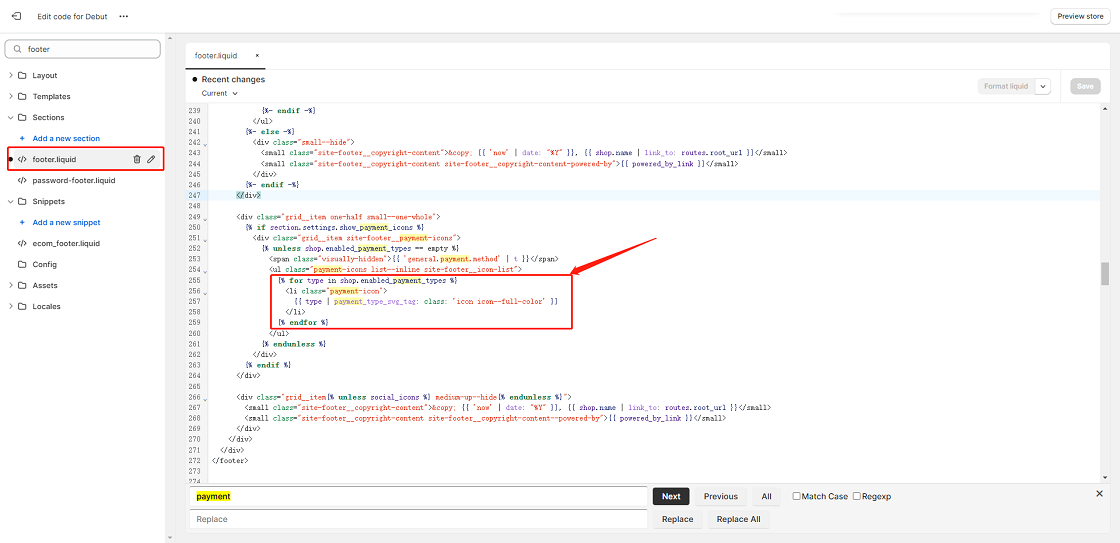
Task: Collapse the Sections folder
Action: click(10, 117)
